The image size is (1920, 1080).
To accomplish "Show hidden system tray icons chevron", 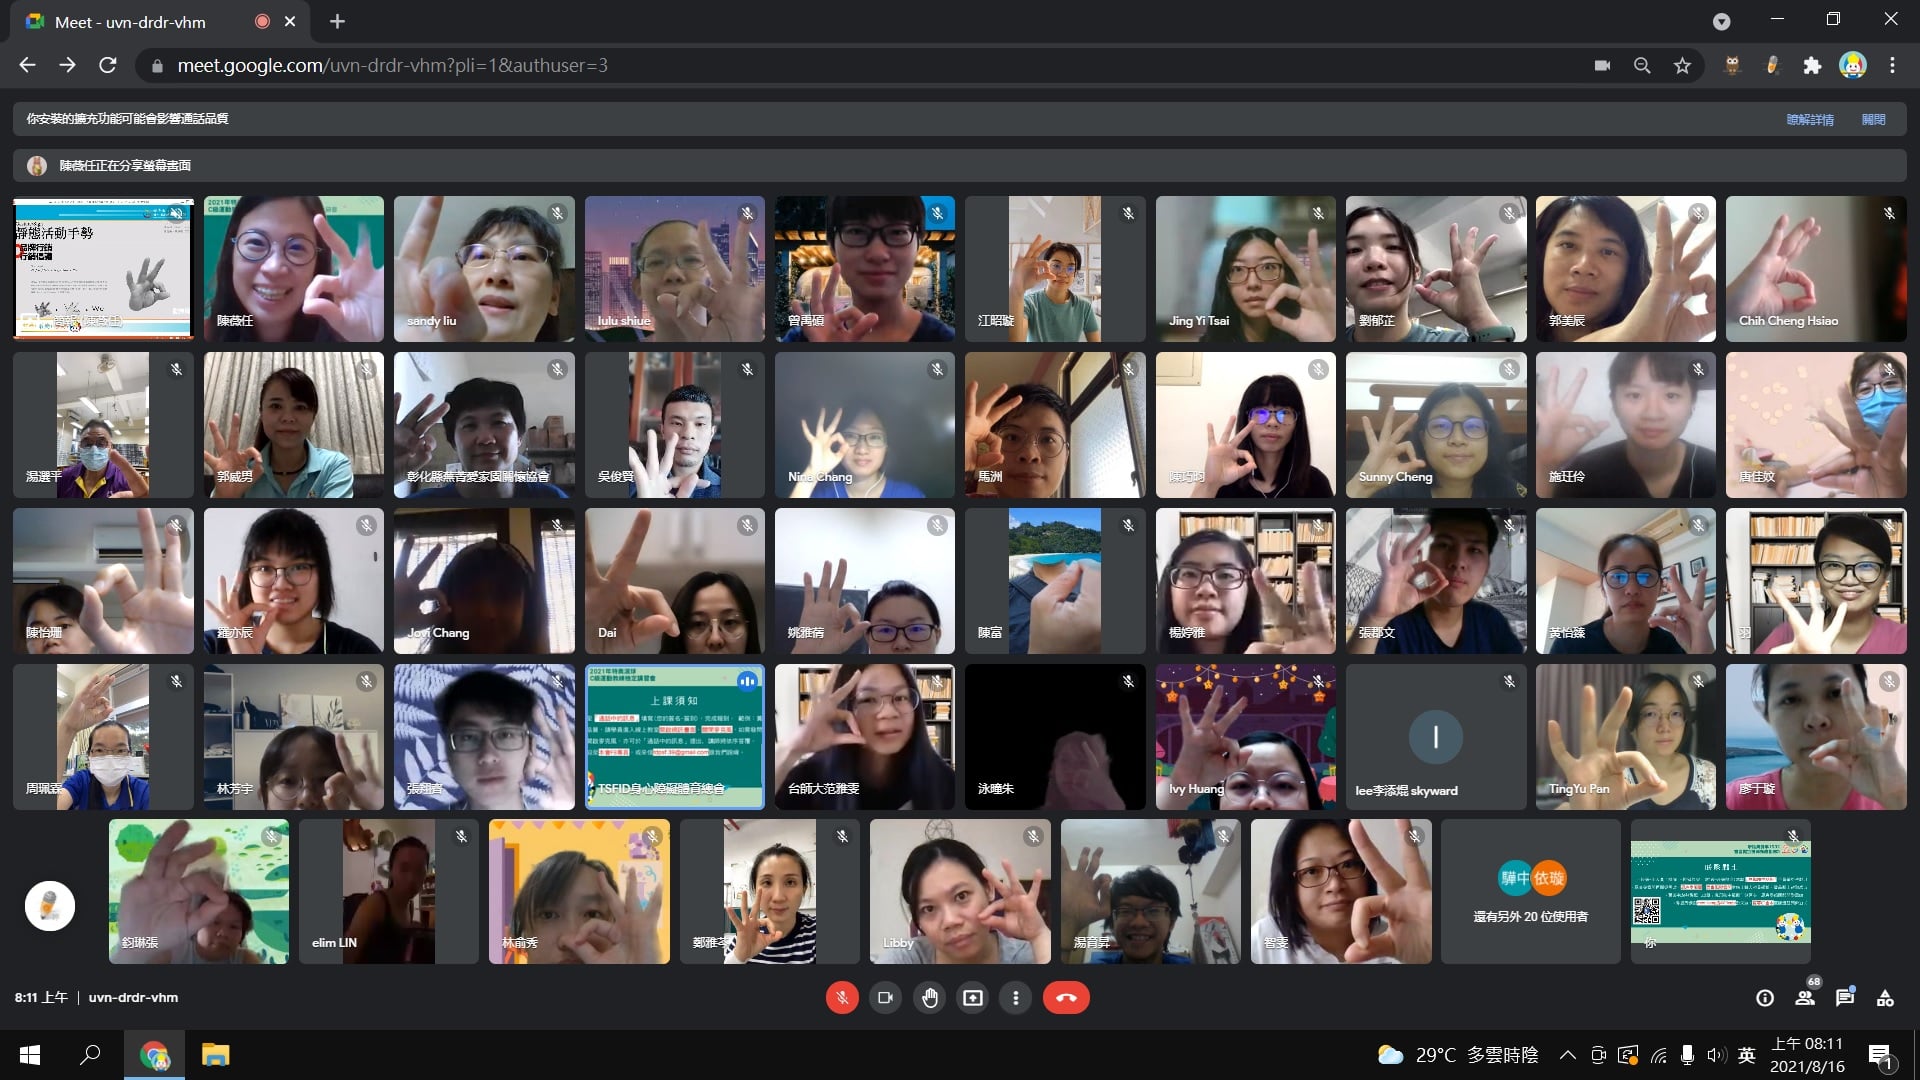I will (x=1568, y=1055).
